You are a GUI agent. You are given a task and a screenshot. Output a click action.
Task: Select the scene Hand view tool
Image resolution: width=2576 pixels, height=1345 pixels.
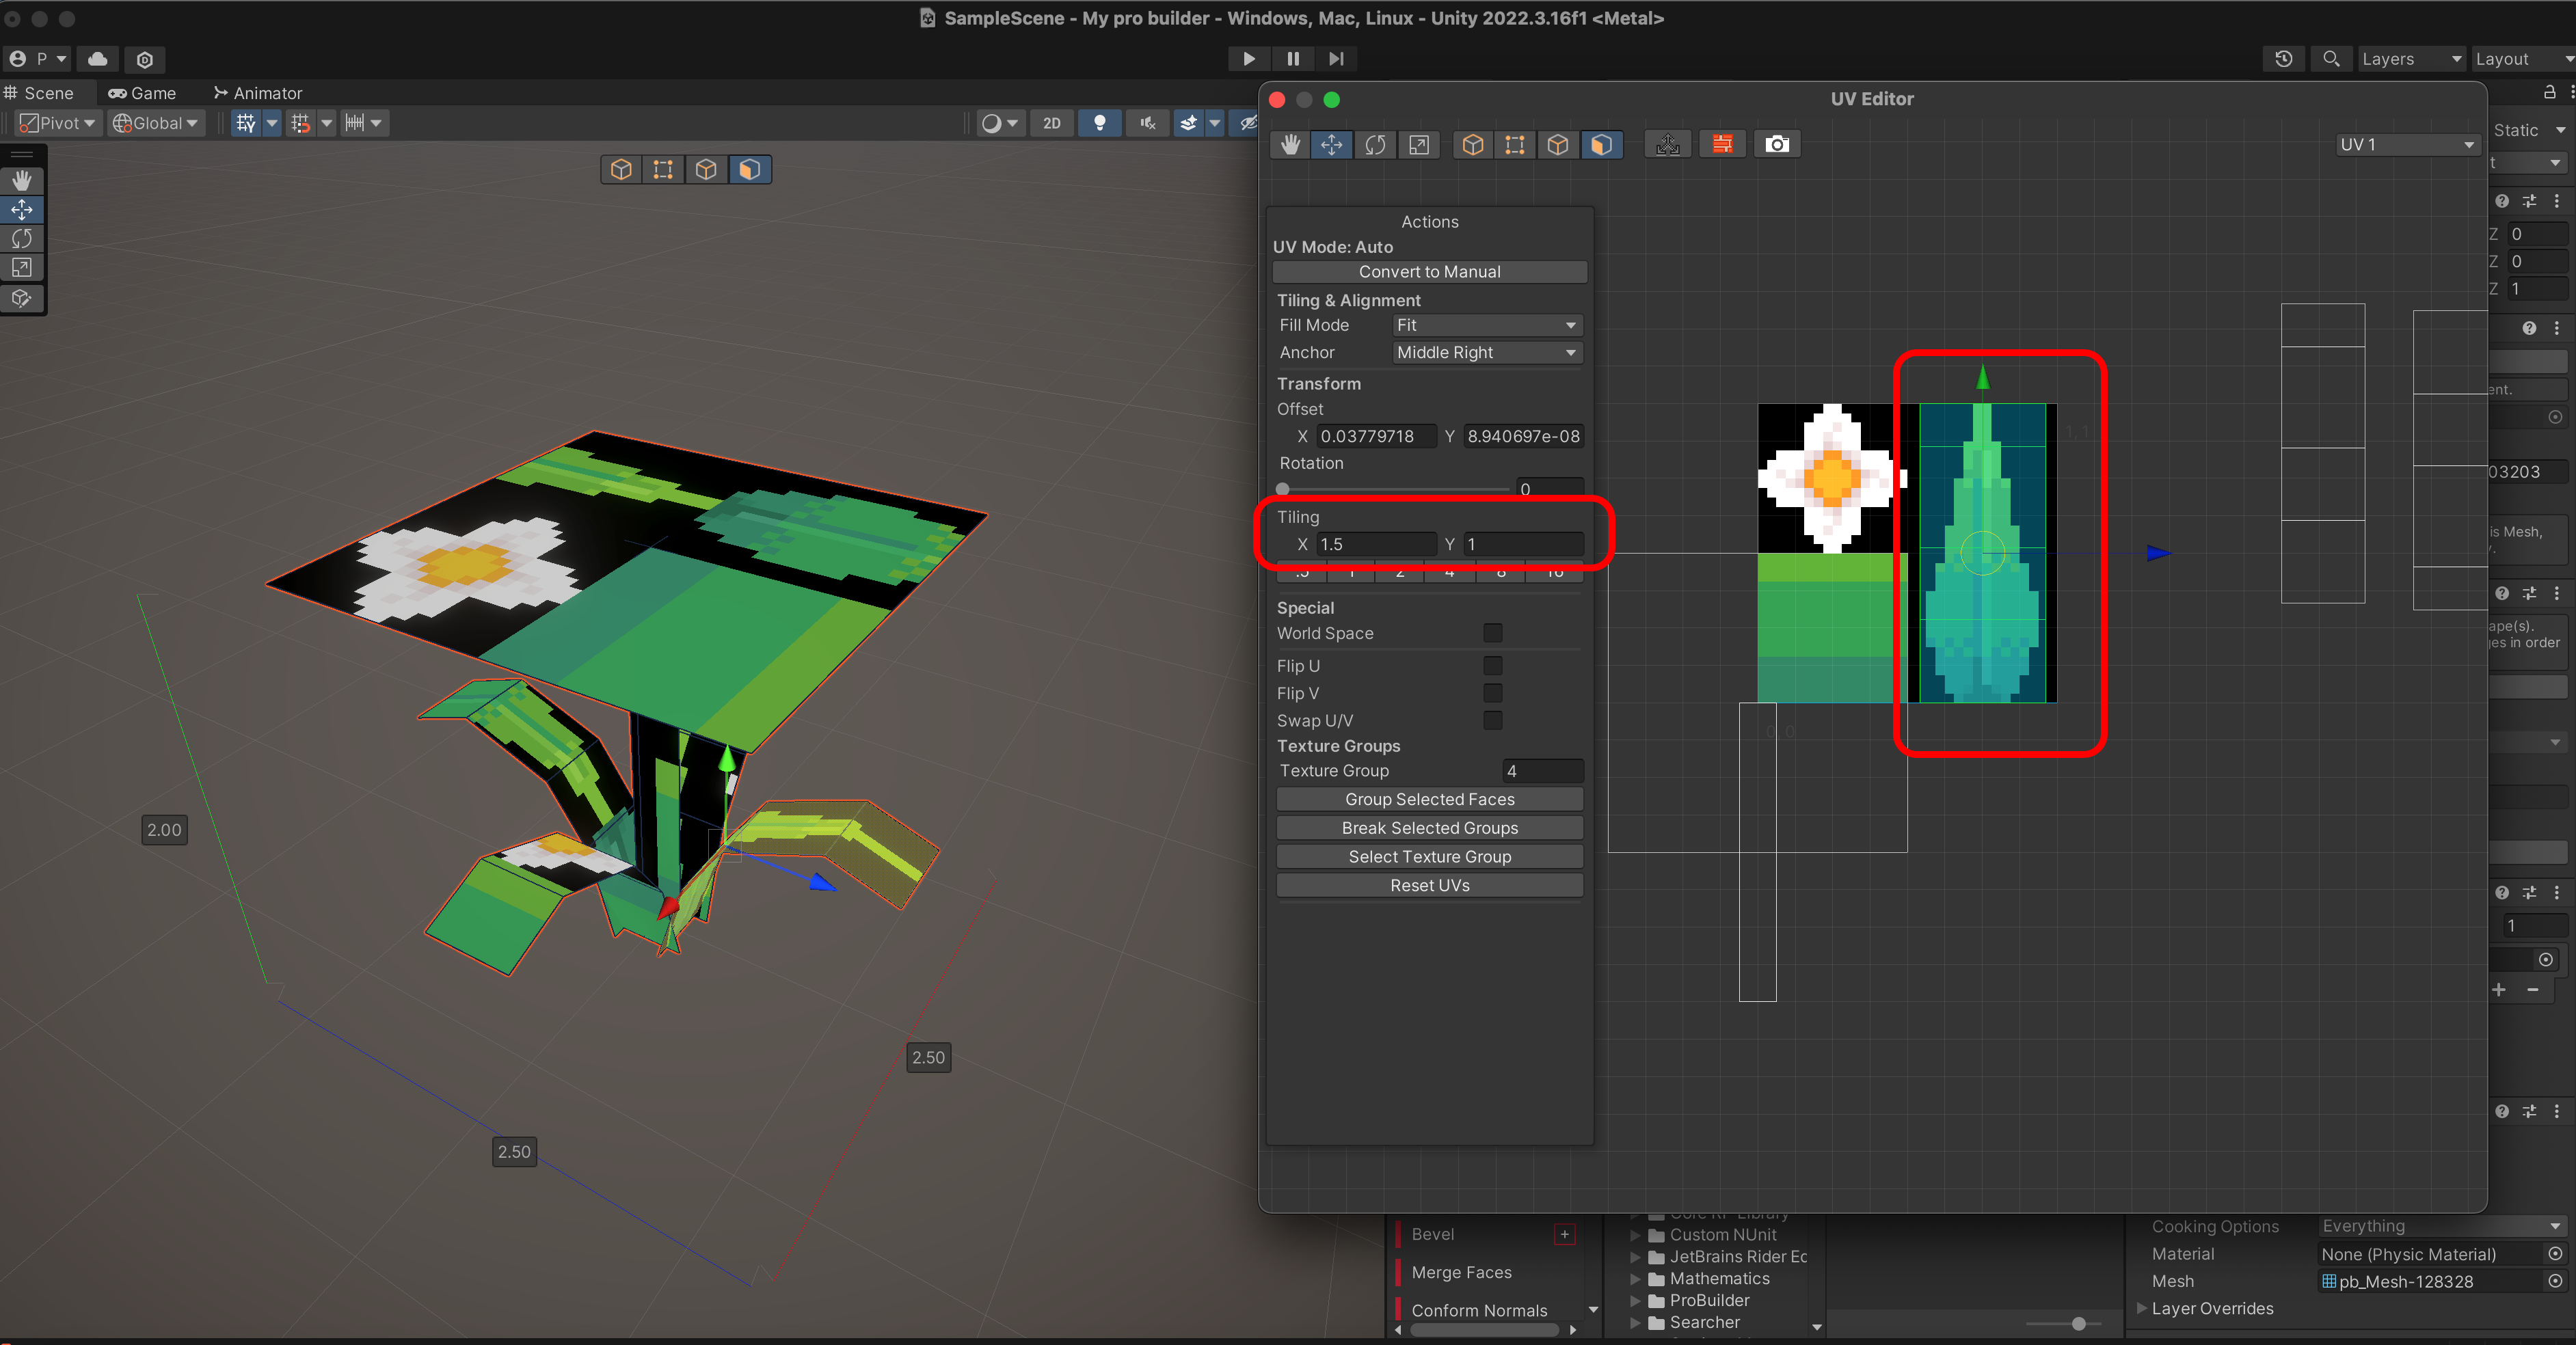(22, 180)
